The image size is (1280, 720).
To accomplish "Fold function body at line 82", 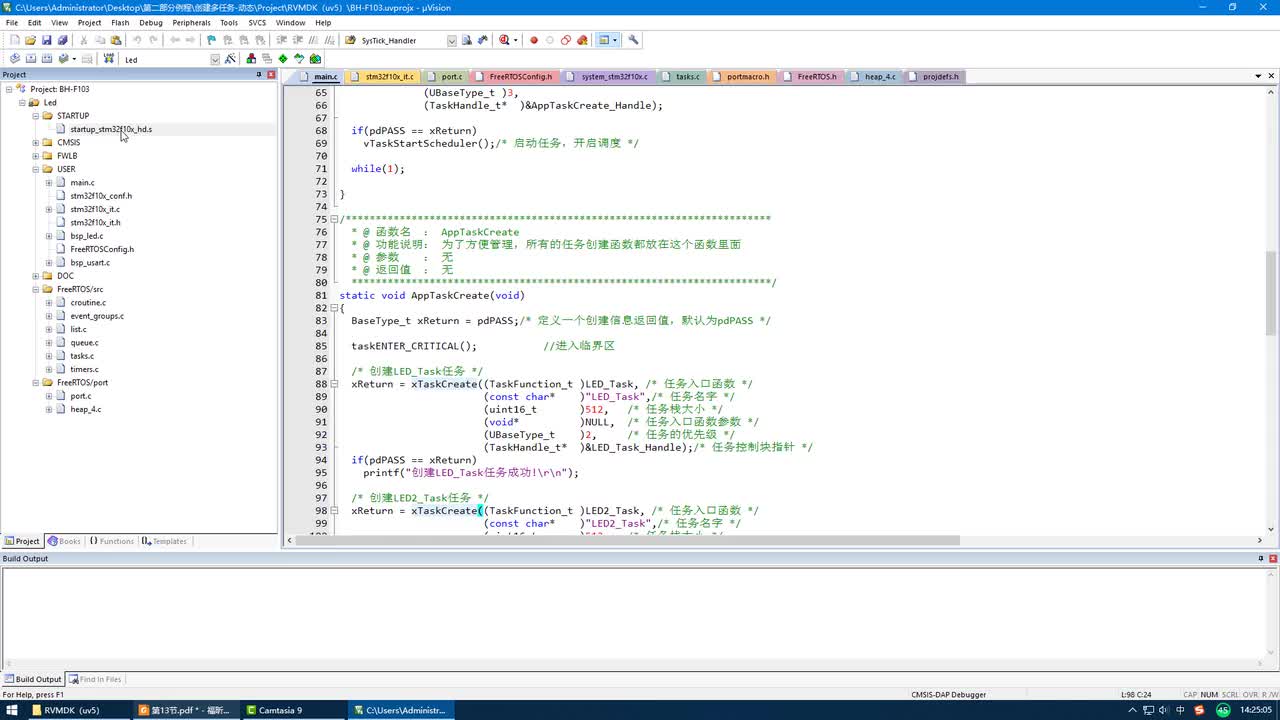I will (x=335, y=308).
